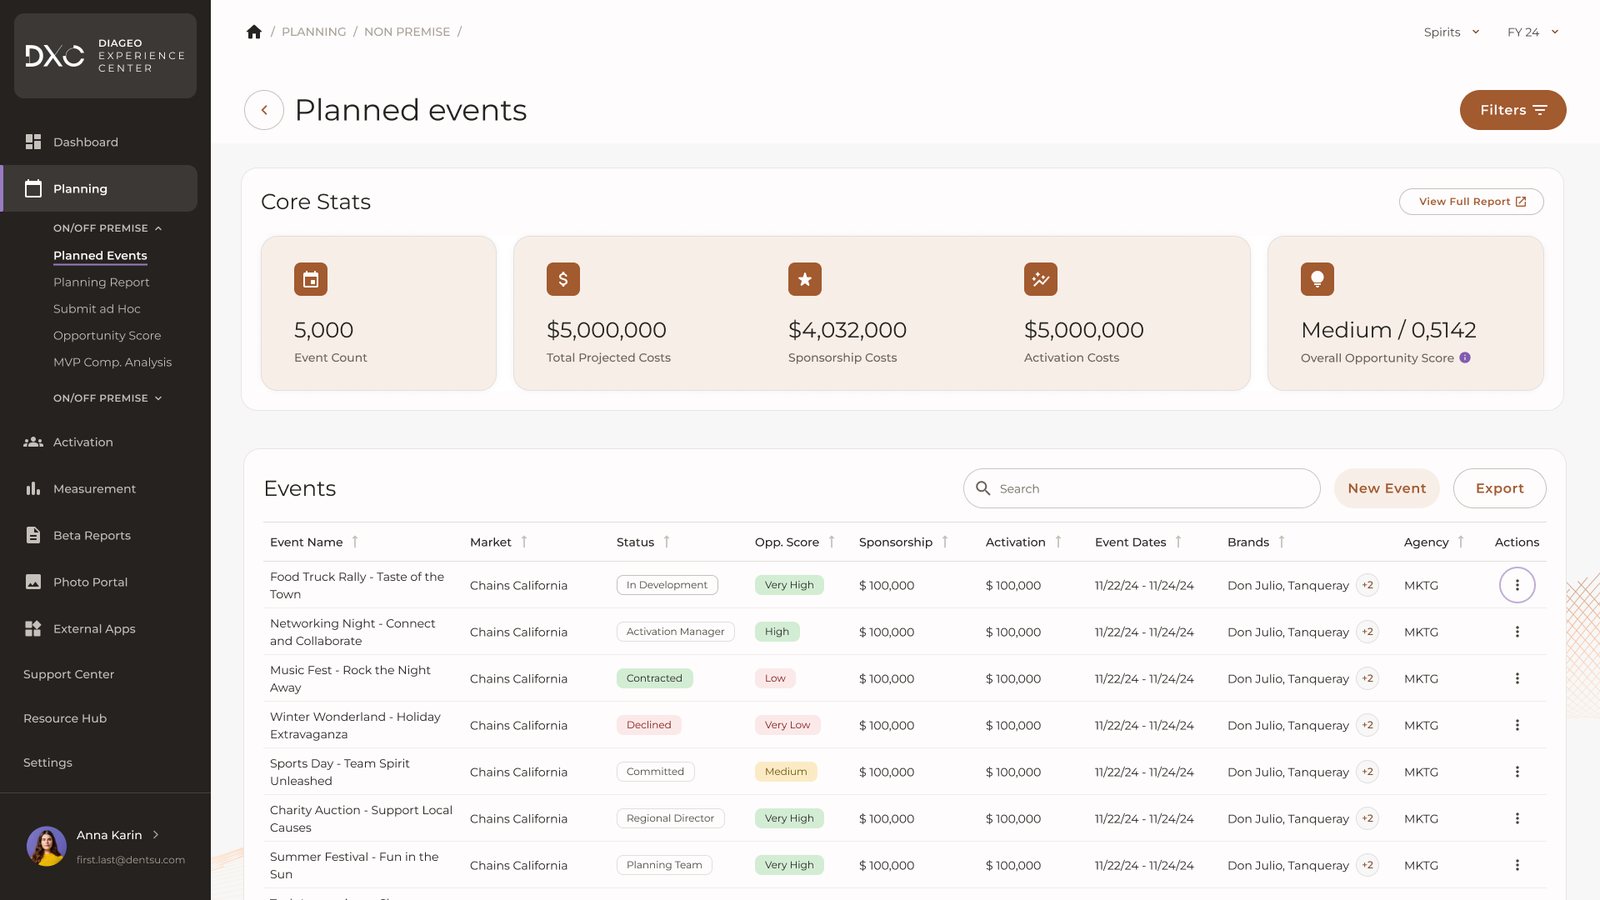Open Opportunity Score submenu item

(x=107, y=336)
